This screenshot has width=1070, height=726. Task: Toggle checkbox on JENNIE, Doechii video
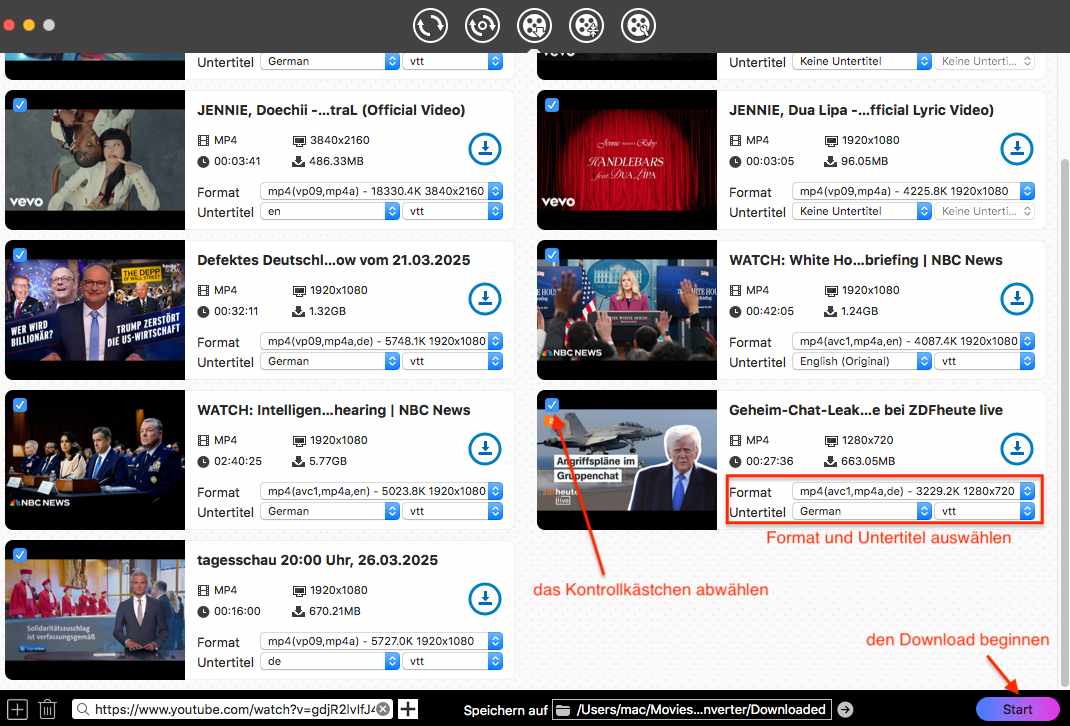pos(20,104)
